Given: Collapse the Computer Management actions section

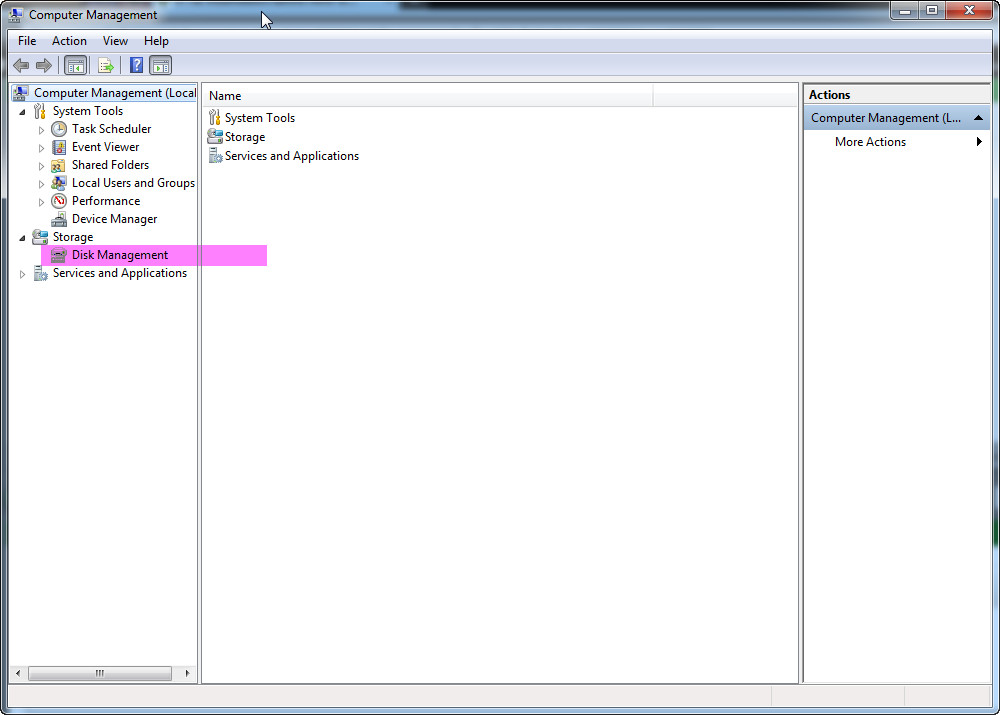Looking at the screenshot, I should [978, 118].
